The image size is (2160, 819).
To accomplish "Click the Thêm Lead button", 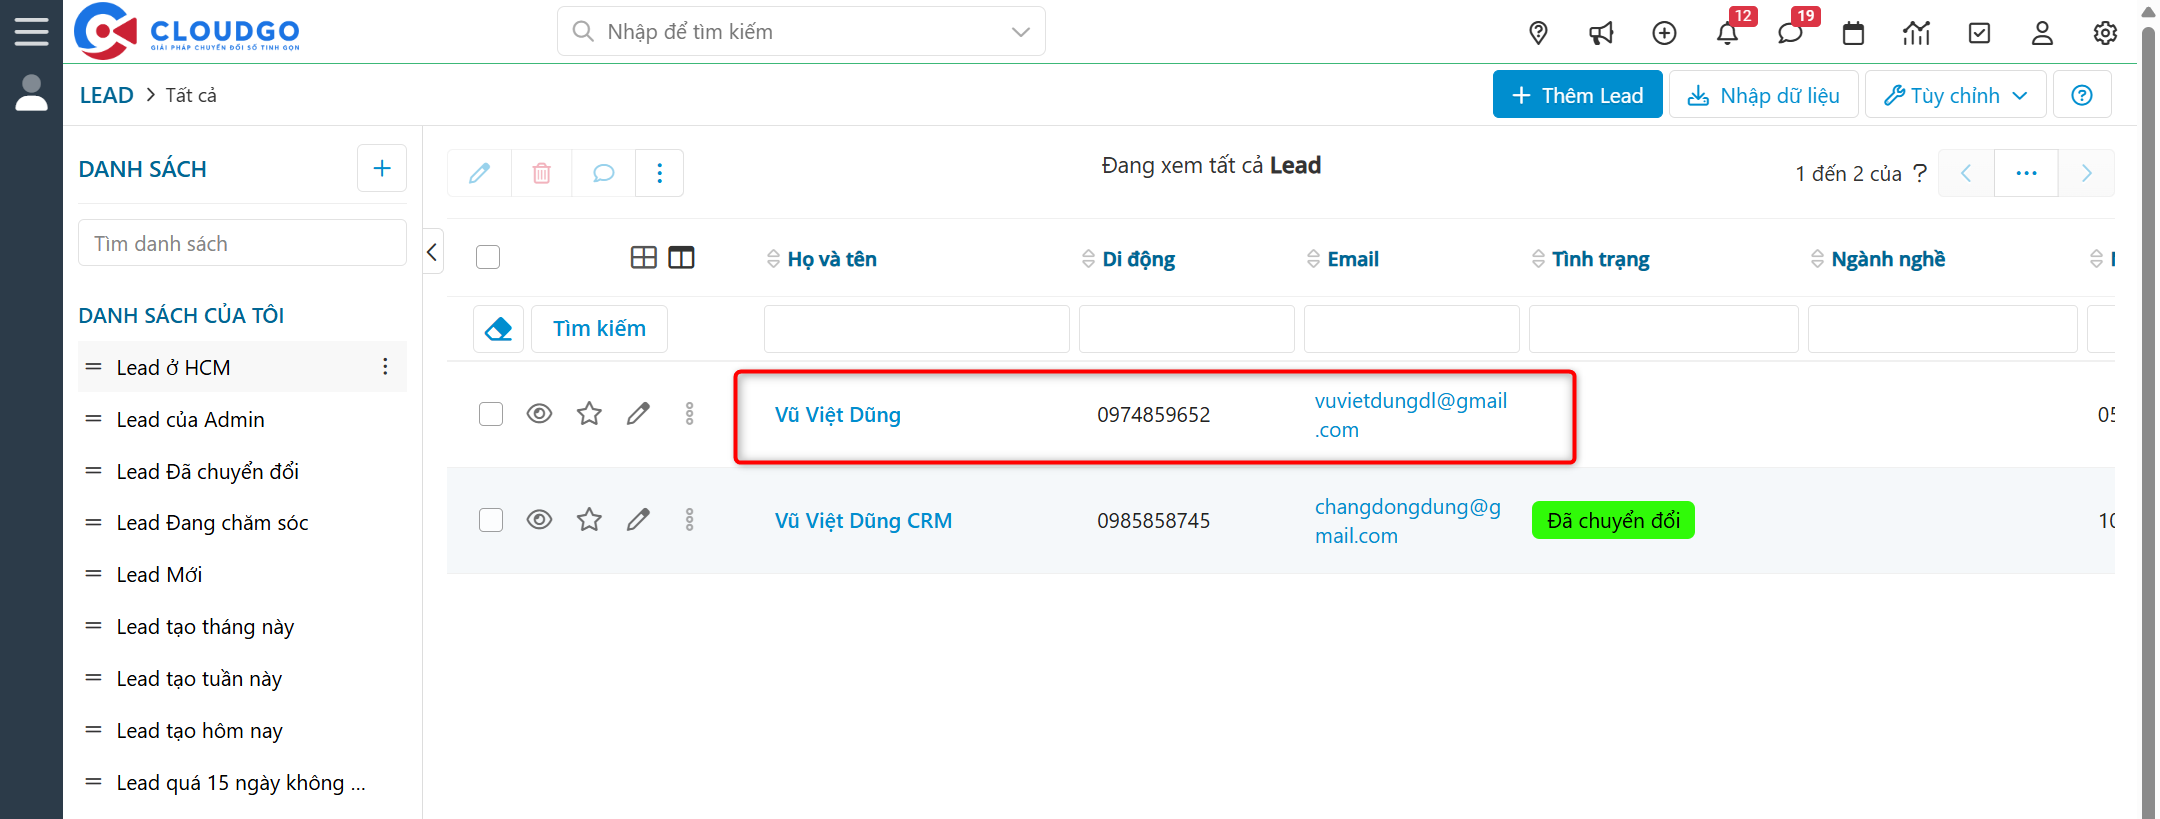I will [x=1577, y=95].
